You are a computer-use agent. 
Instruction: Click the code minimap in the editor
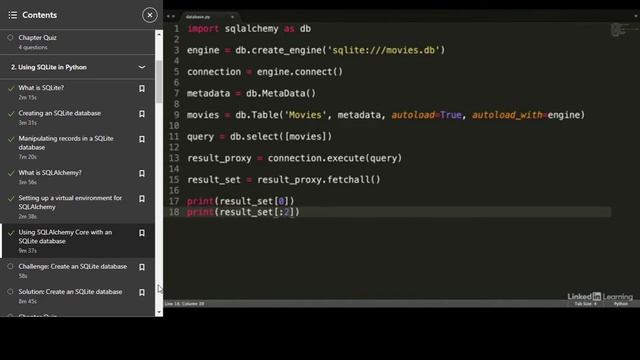(x=624, y=30)
